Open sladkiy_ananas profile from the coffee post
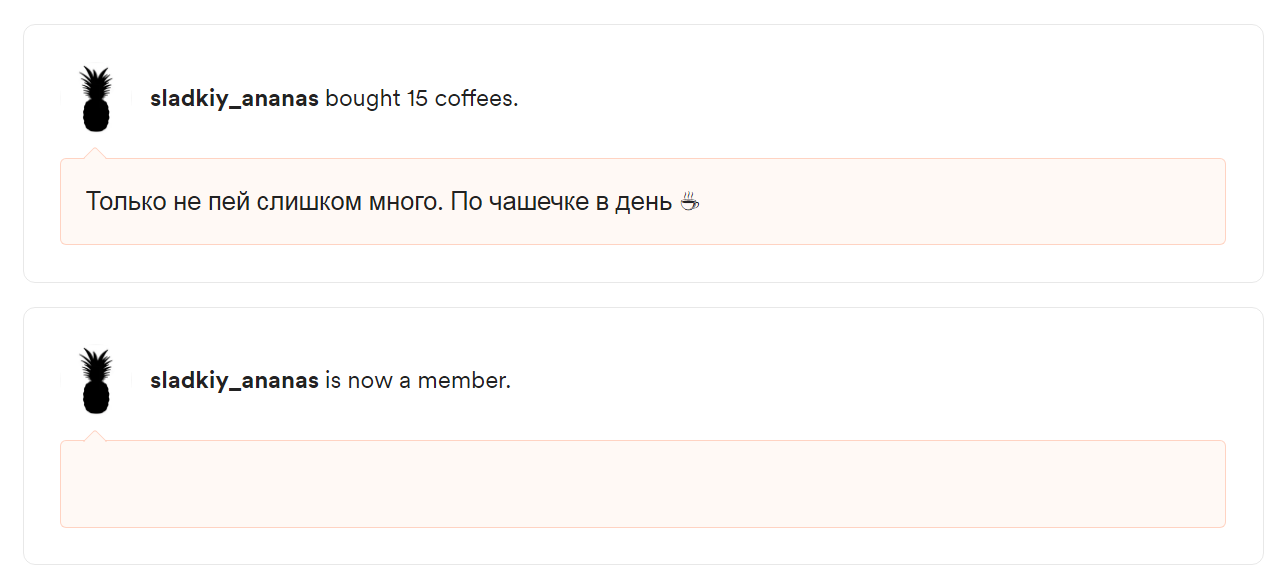Image resolution: width=1286 pixels, height=587 pixels. coord(234,99)
